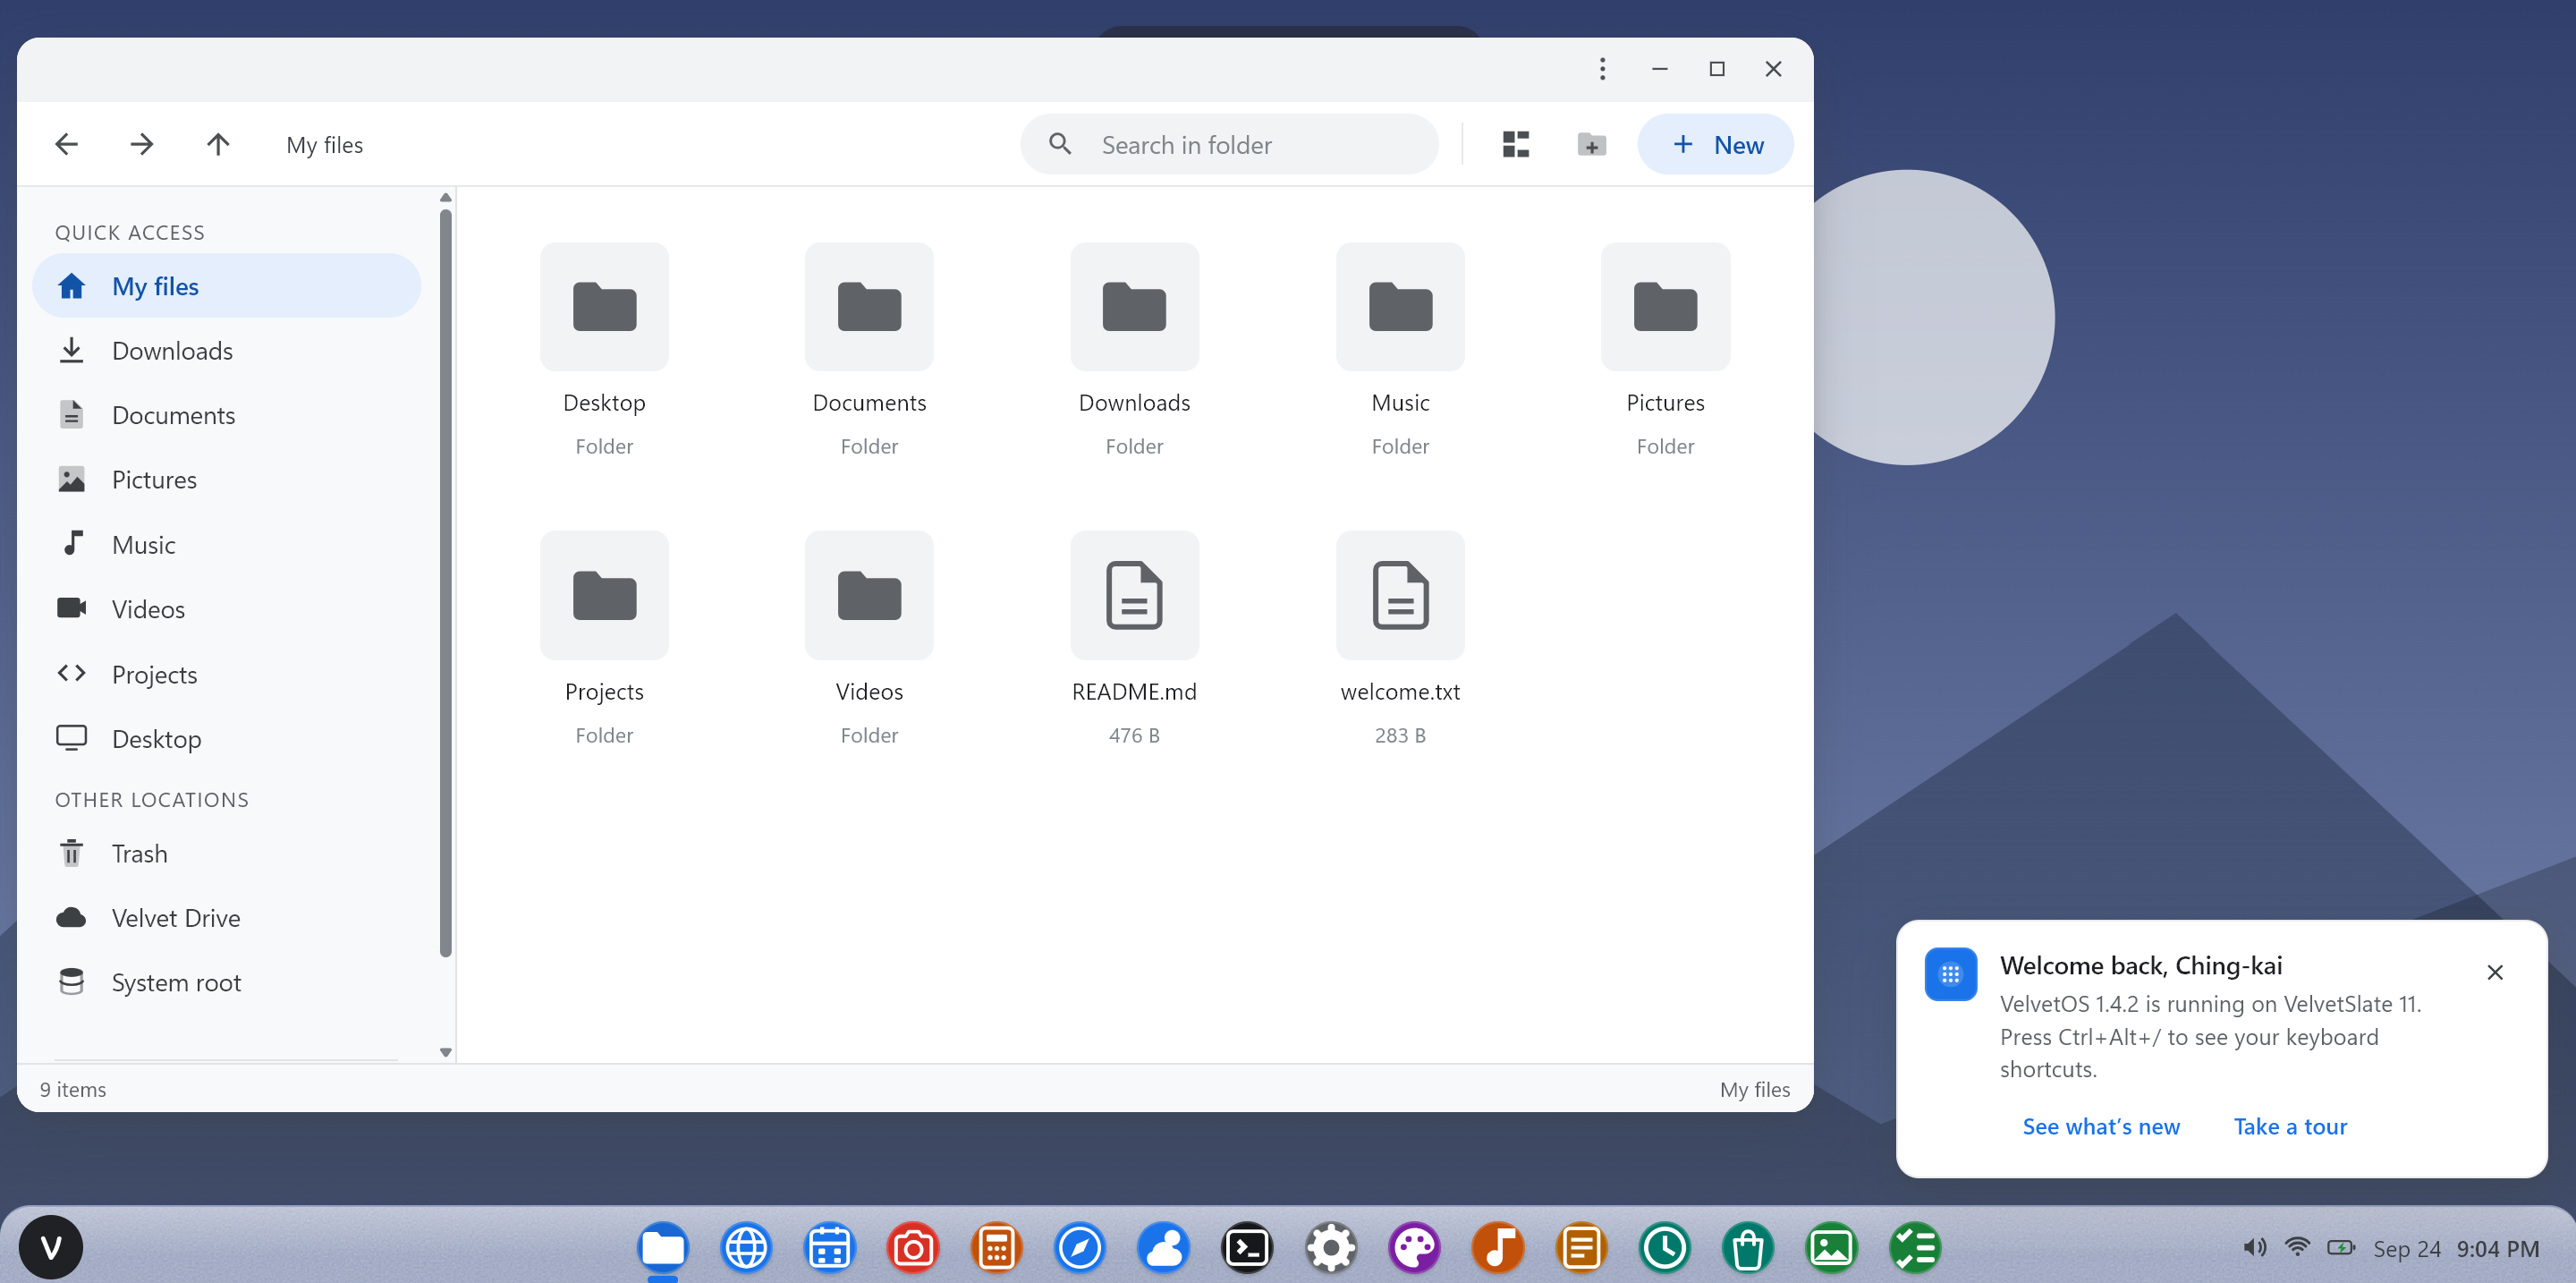Viewport: 2576px width, 1283px height.
Task: Select the Desktop folder thumbnail
Action: 604,307
